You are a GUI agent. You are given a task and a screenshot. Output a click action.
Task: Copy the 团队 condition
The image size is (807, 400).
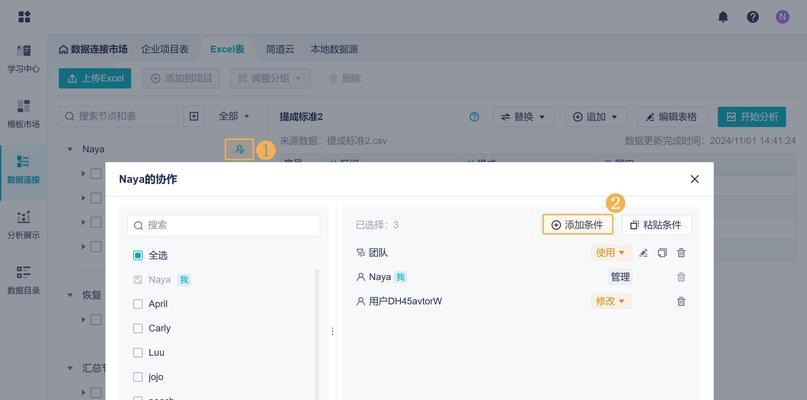662,253
